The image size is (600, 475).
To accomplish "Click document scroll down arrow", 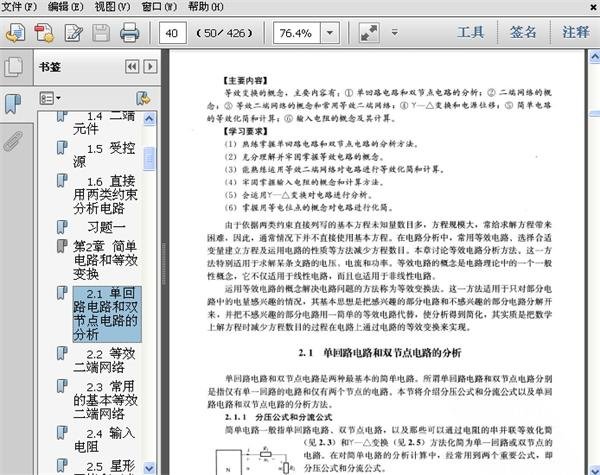I will click(594, 470).
